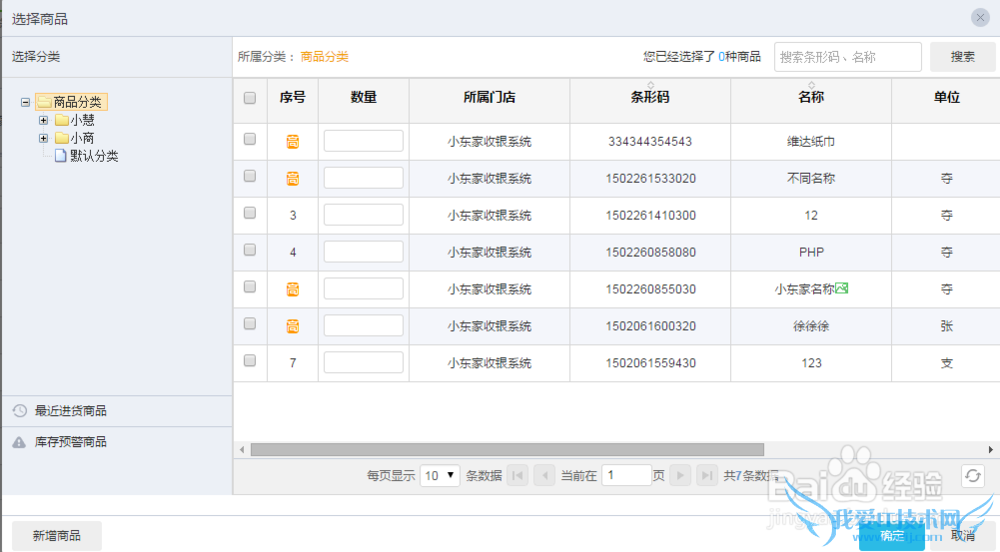The height and width of the screenshot is (552, 1000).
Task: Close the 选择商品 dialog with the X icon
Action: point(980,18)
